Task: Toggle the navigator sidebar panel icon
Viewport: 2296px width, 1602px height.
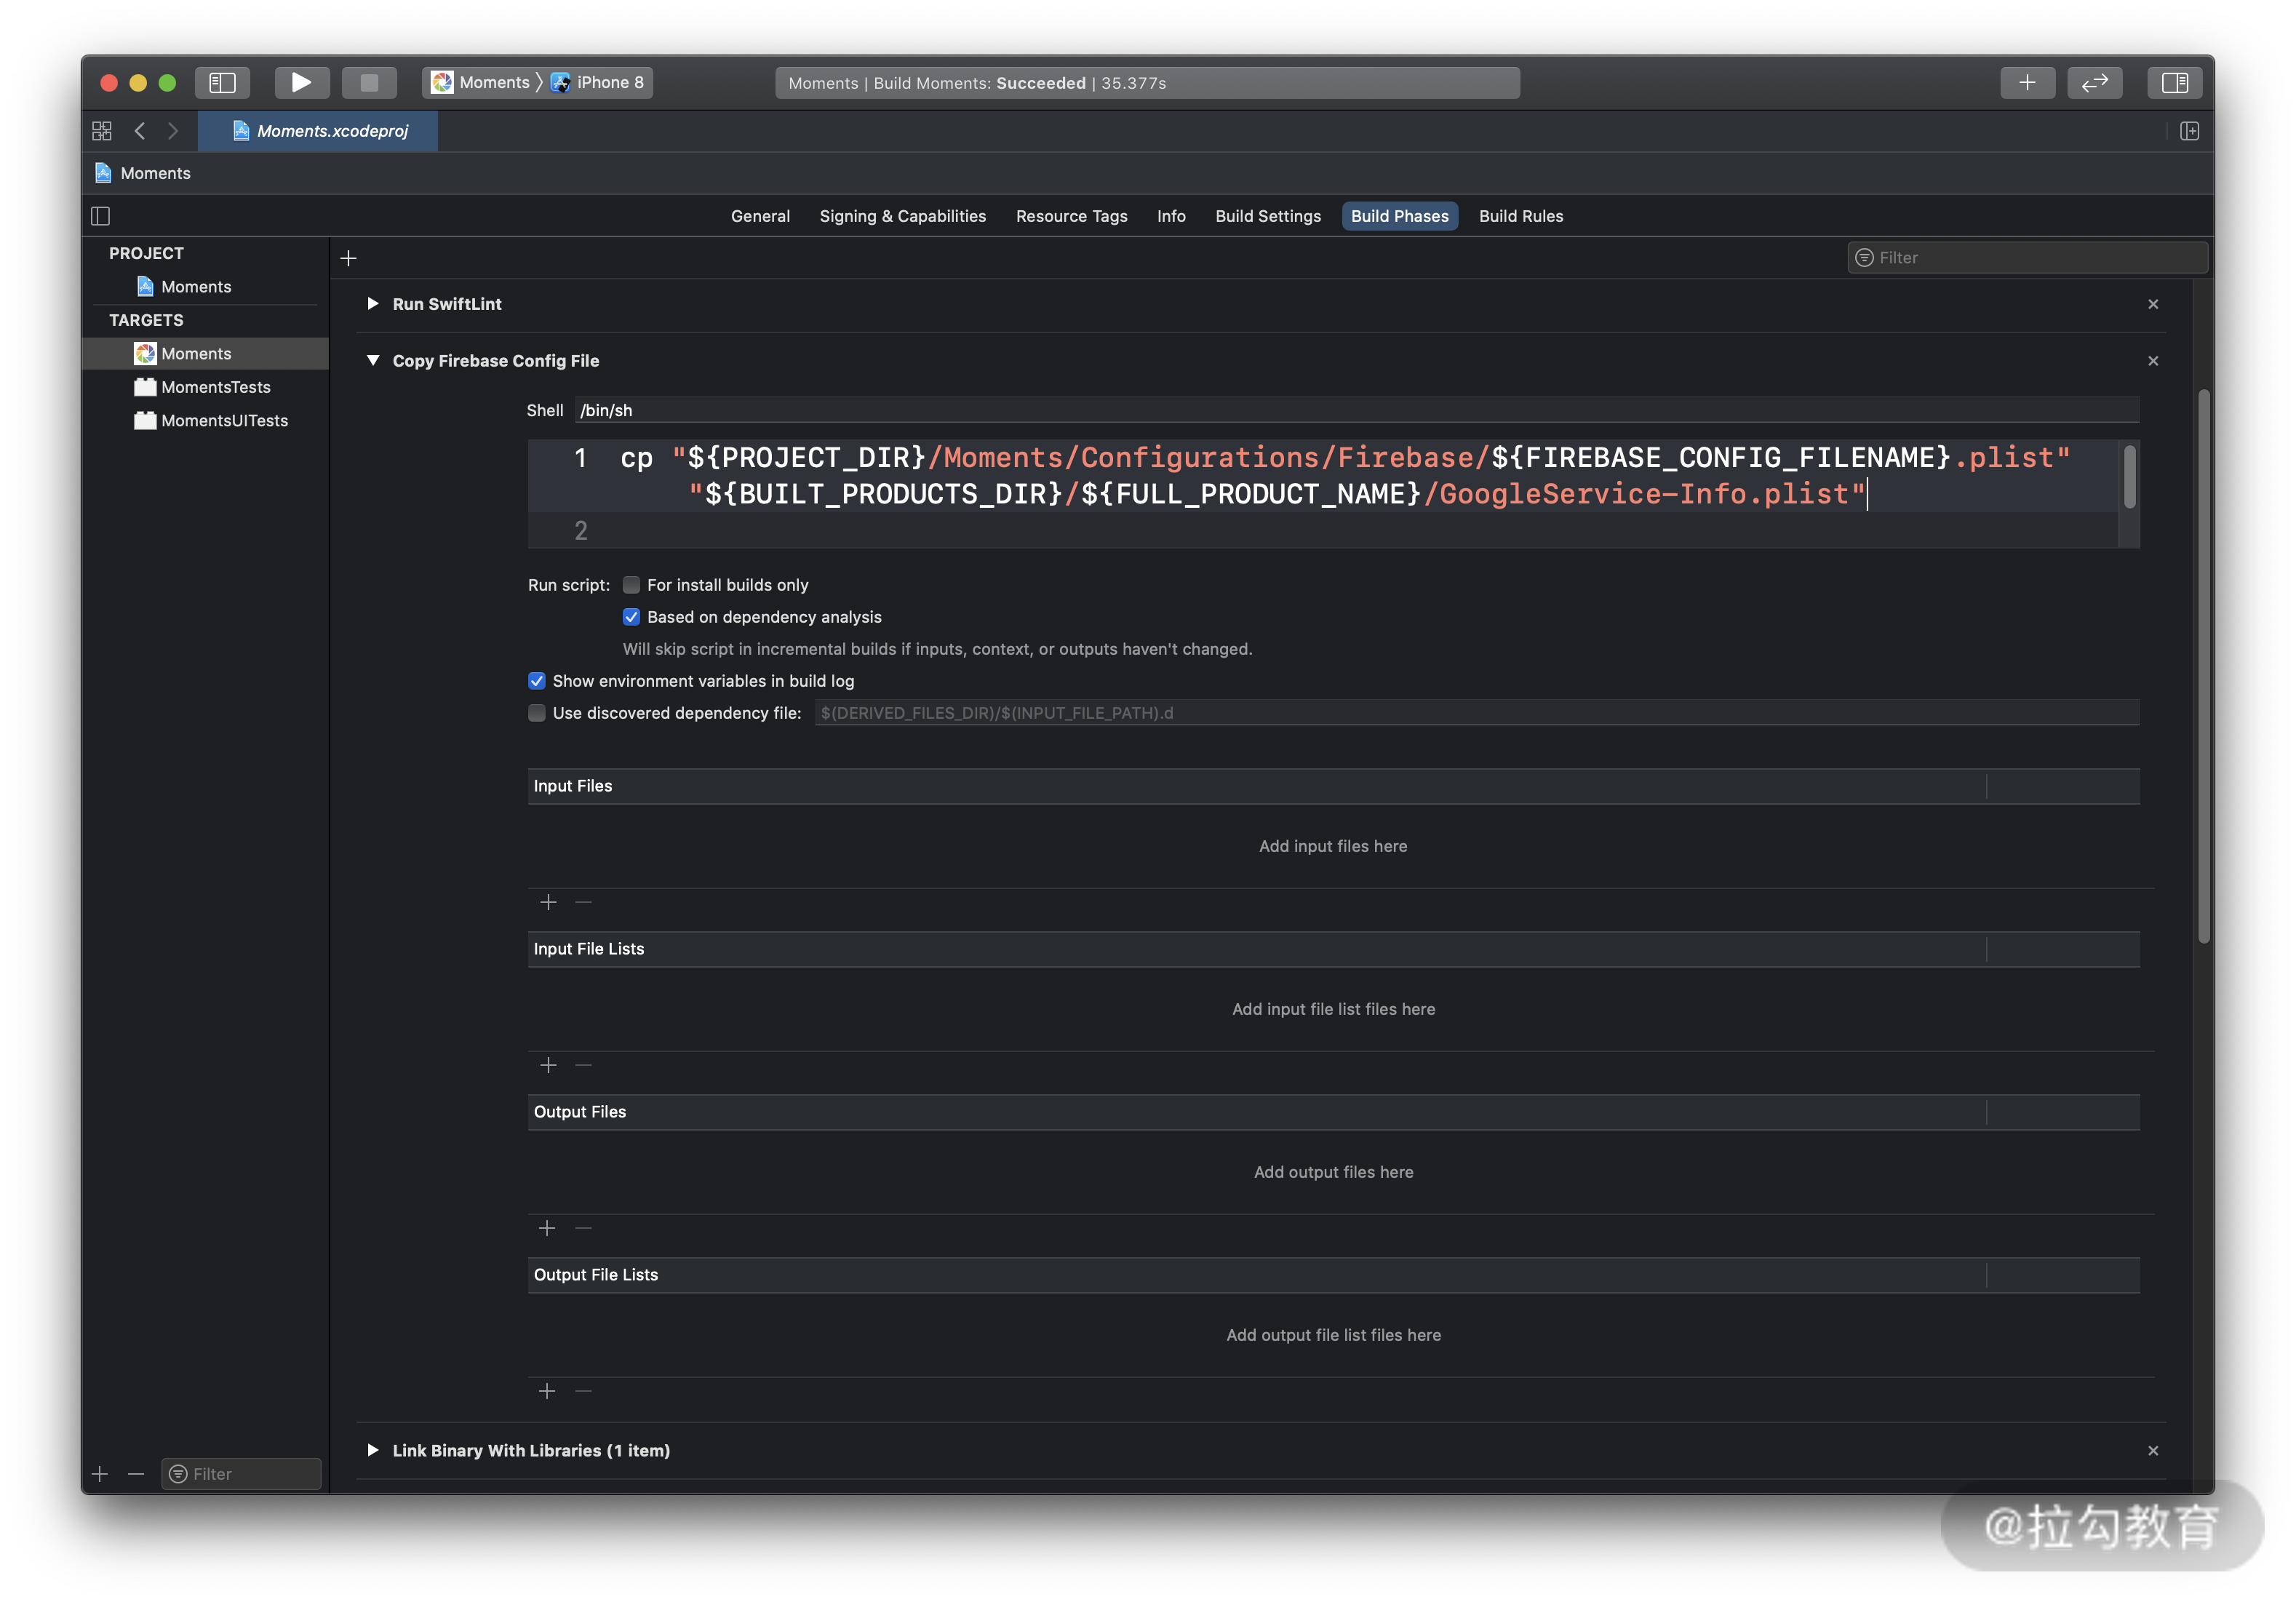Action: coord(222,82)
